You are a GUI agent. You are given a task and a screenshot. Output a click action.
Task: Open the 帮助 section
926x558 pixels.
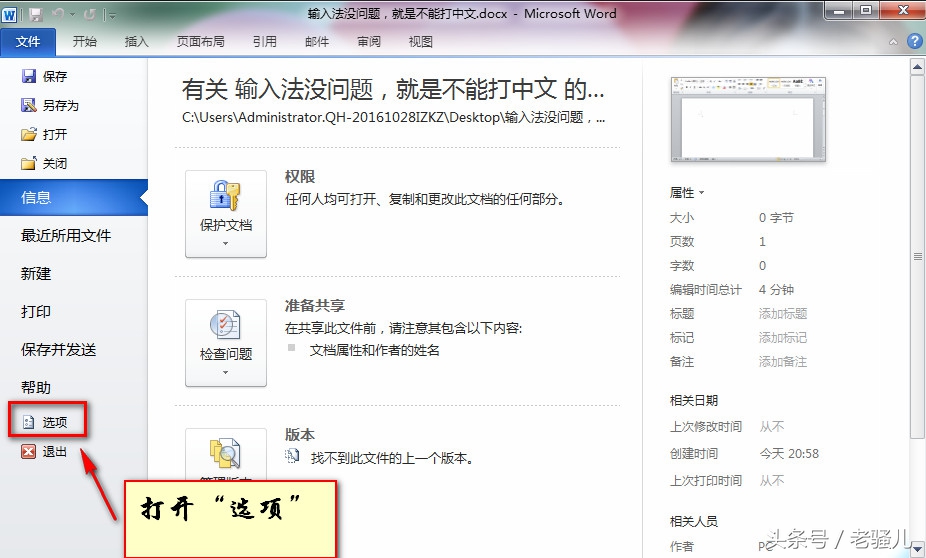click(36, 387)
